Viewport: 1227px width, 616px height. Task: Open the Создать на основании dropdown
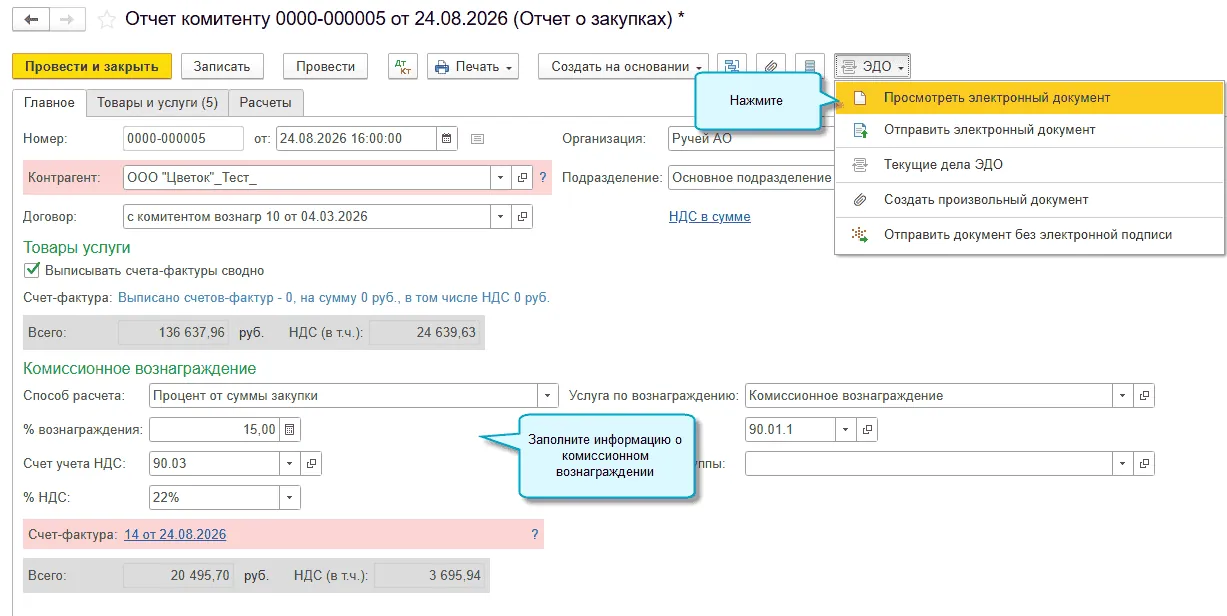point(623,67)
